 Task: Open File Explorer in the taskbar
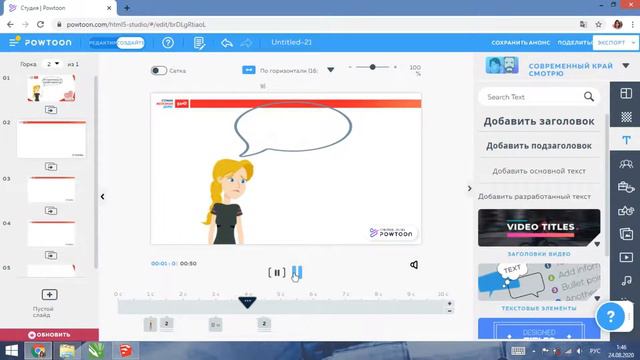click(67, 351)
